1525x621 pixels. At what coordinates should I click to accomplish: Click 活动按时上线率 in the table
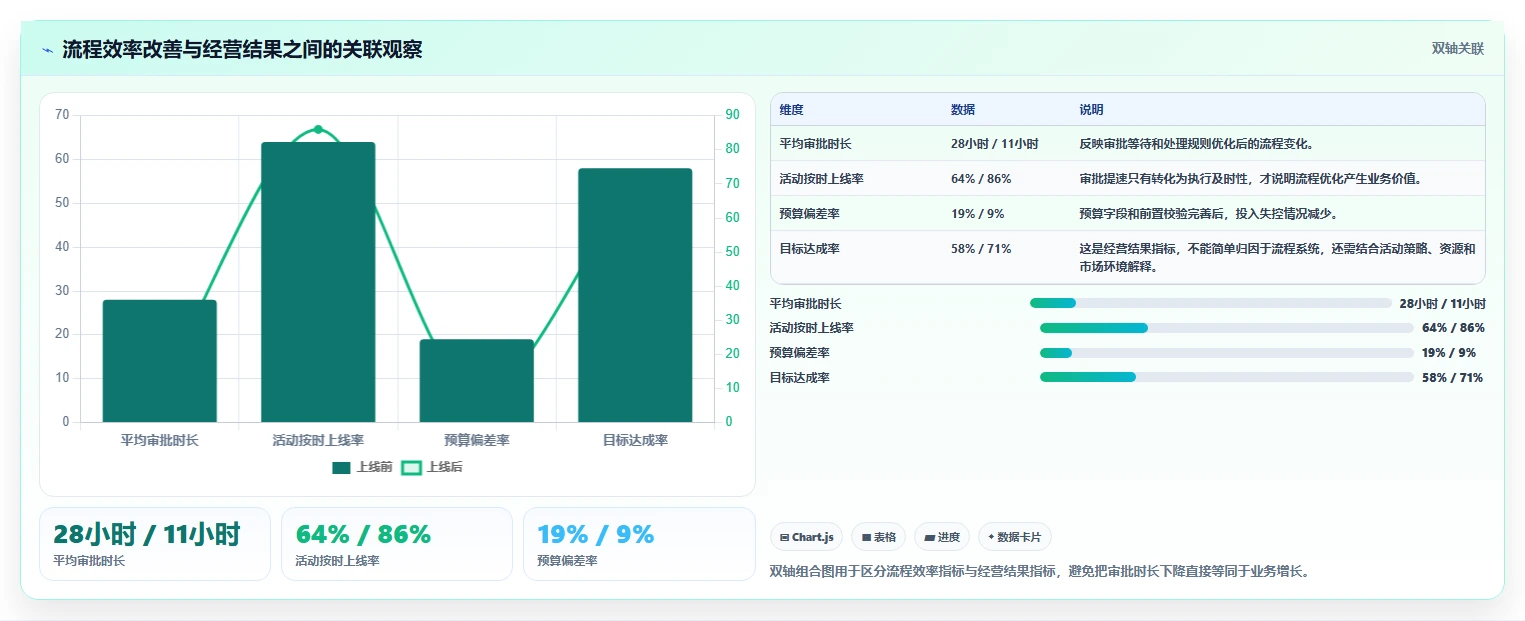[821, 179]
